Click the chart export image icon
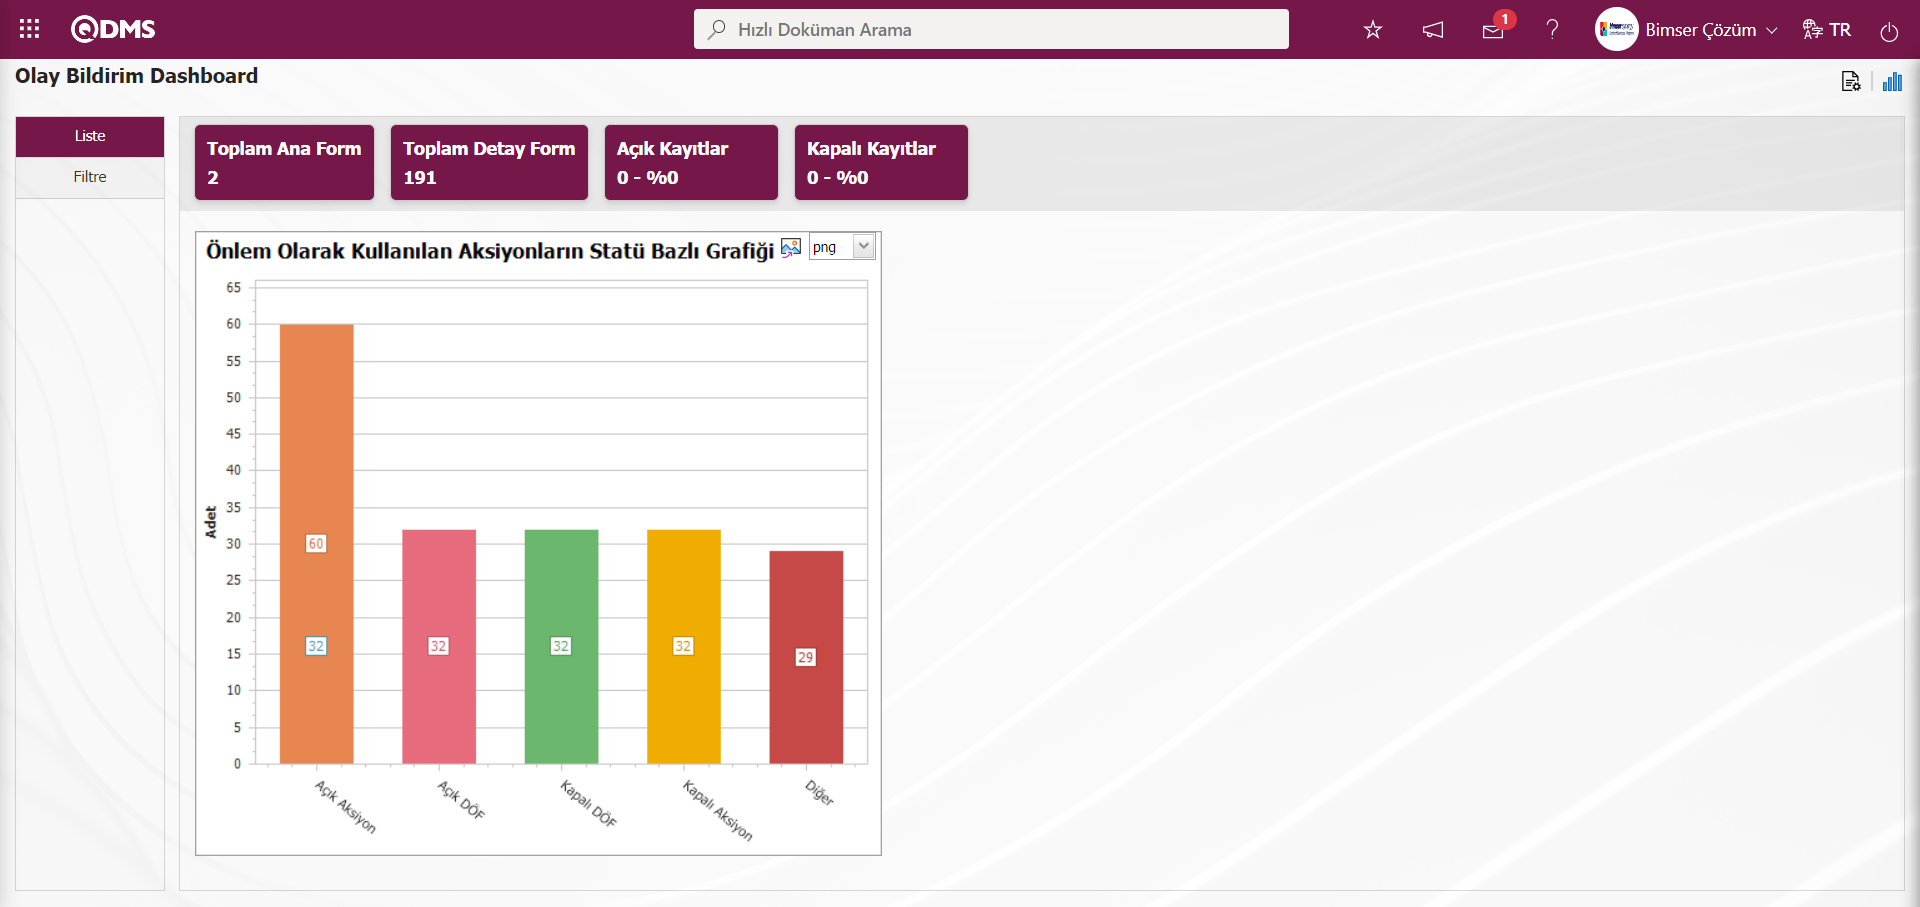 tap(791, 247)
